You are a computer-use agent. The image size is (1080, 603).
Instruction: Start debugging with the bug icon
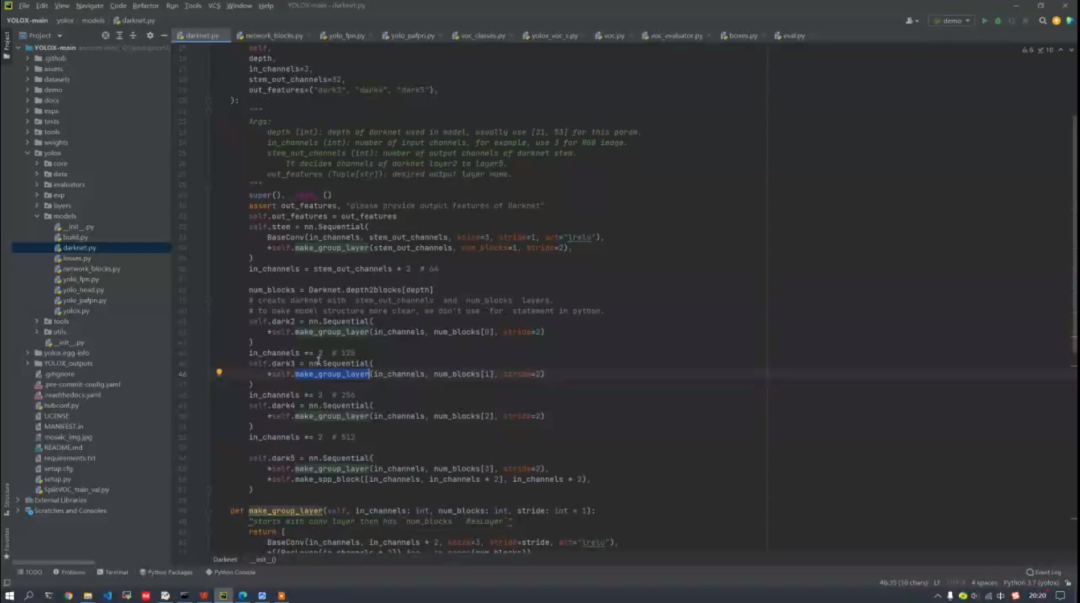pyautogui.click(x=997, y=20)
